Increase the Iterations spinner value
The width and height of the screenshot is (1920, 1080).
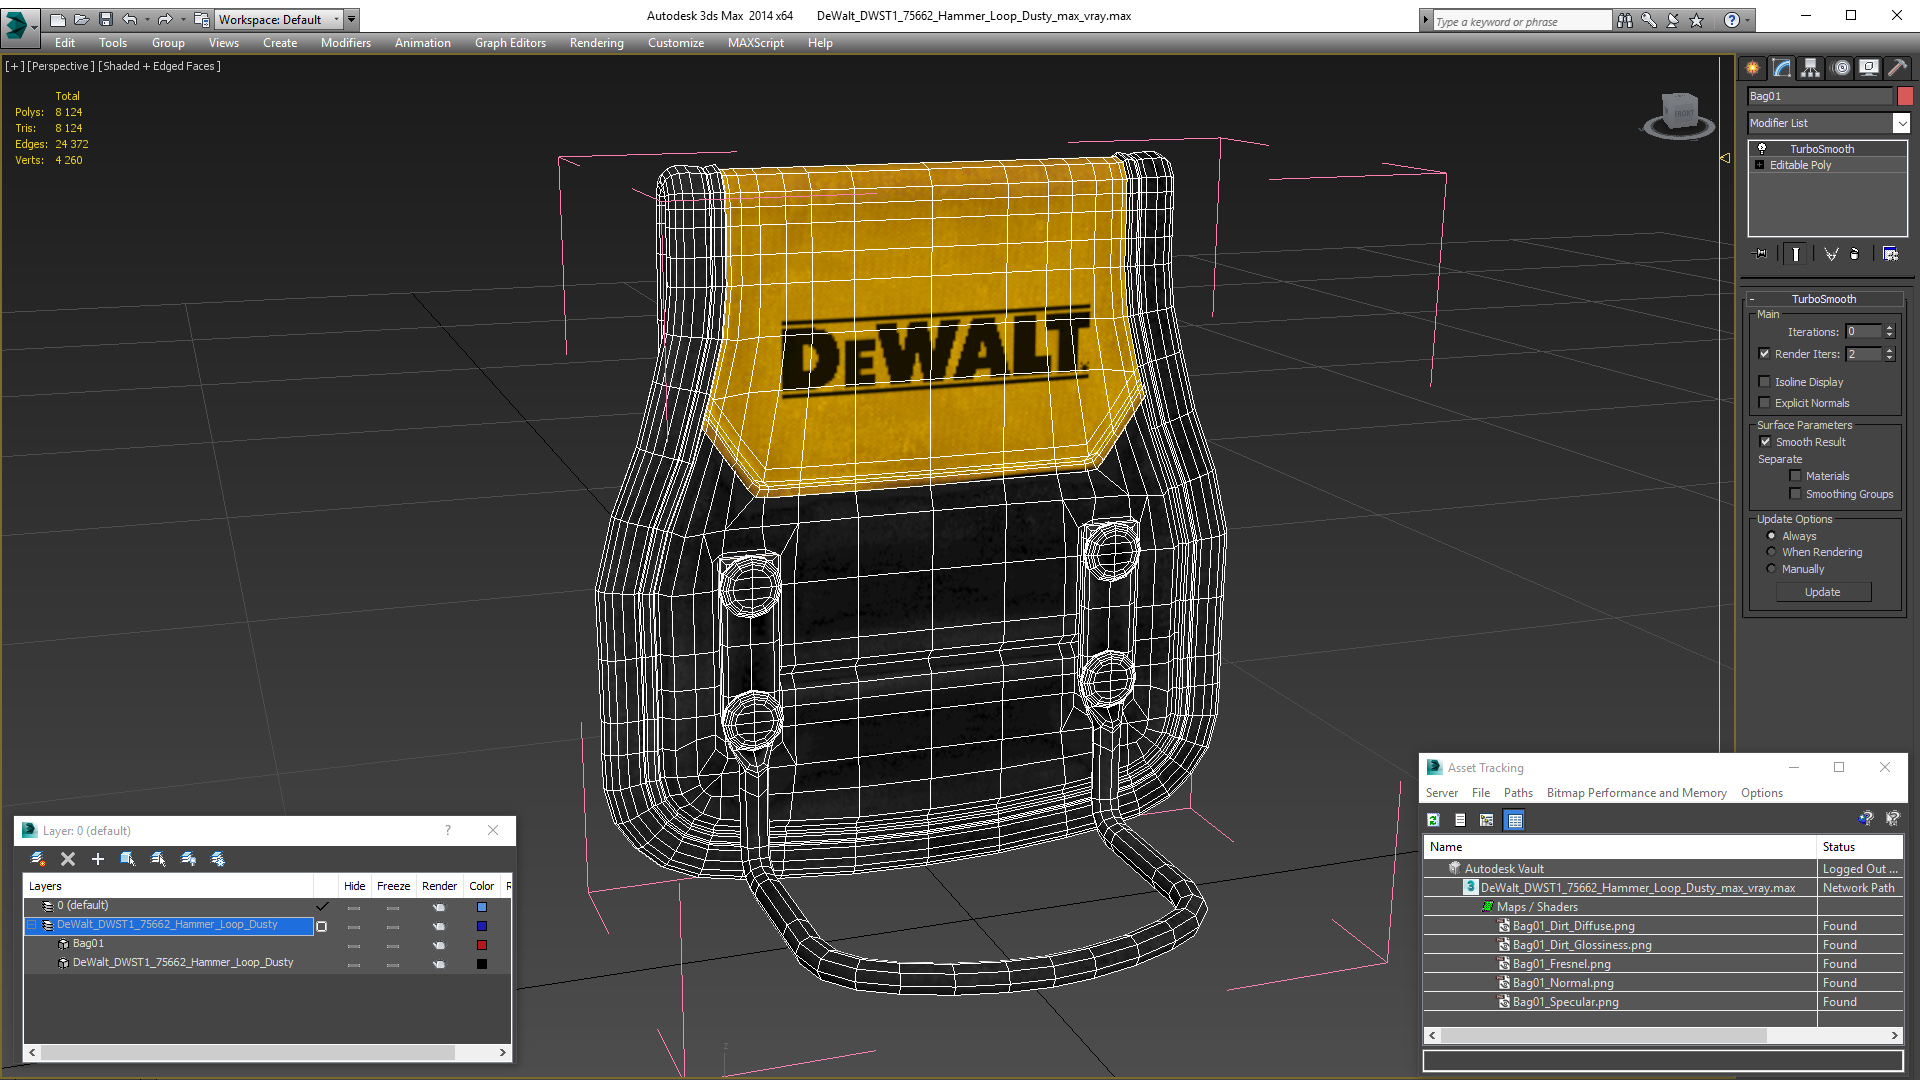(1889, 327)
